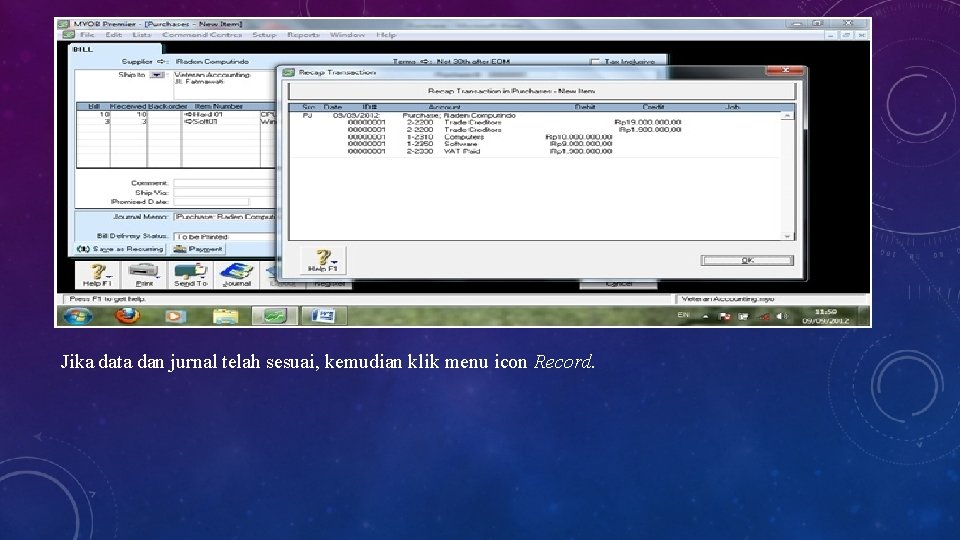
Task: Open the Lists menu
Action: click(141, 35)
